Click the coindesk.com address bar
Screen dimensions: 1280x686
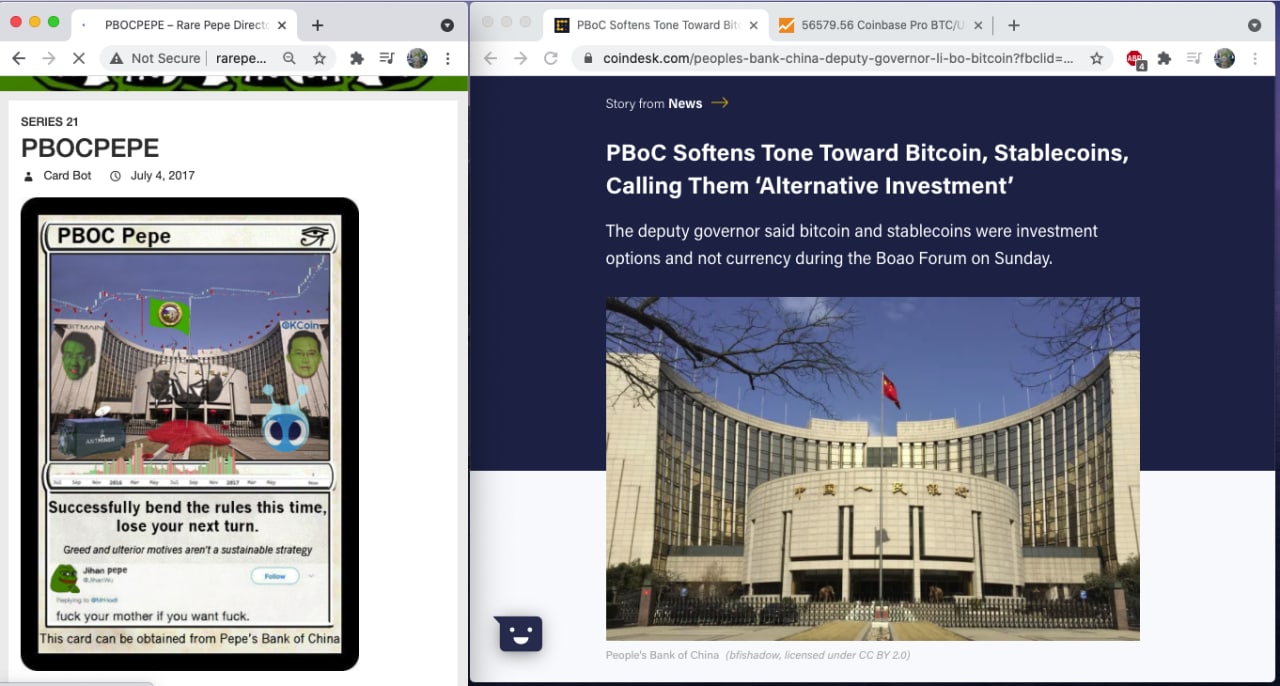[838, 58]
